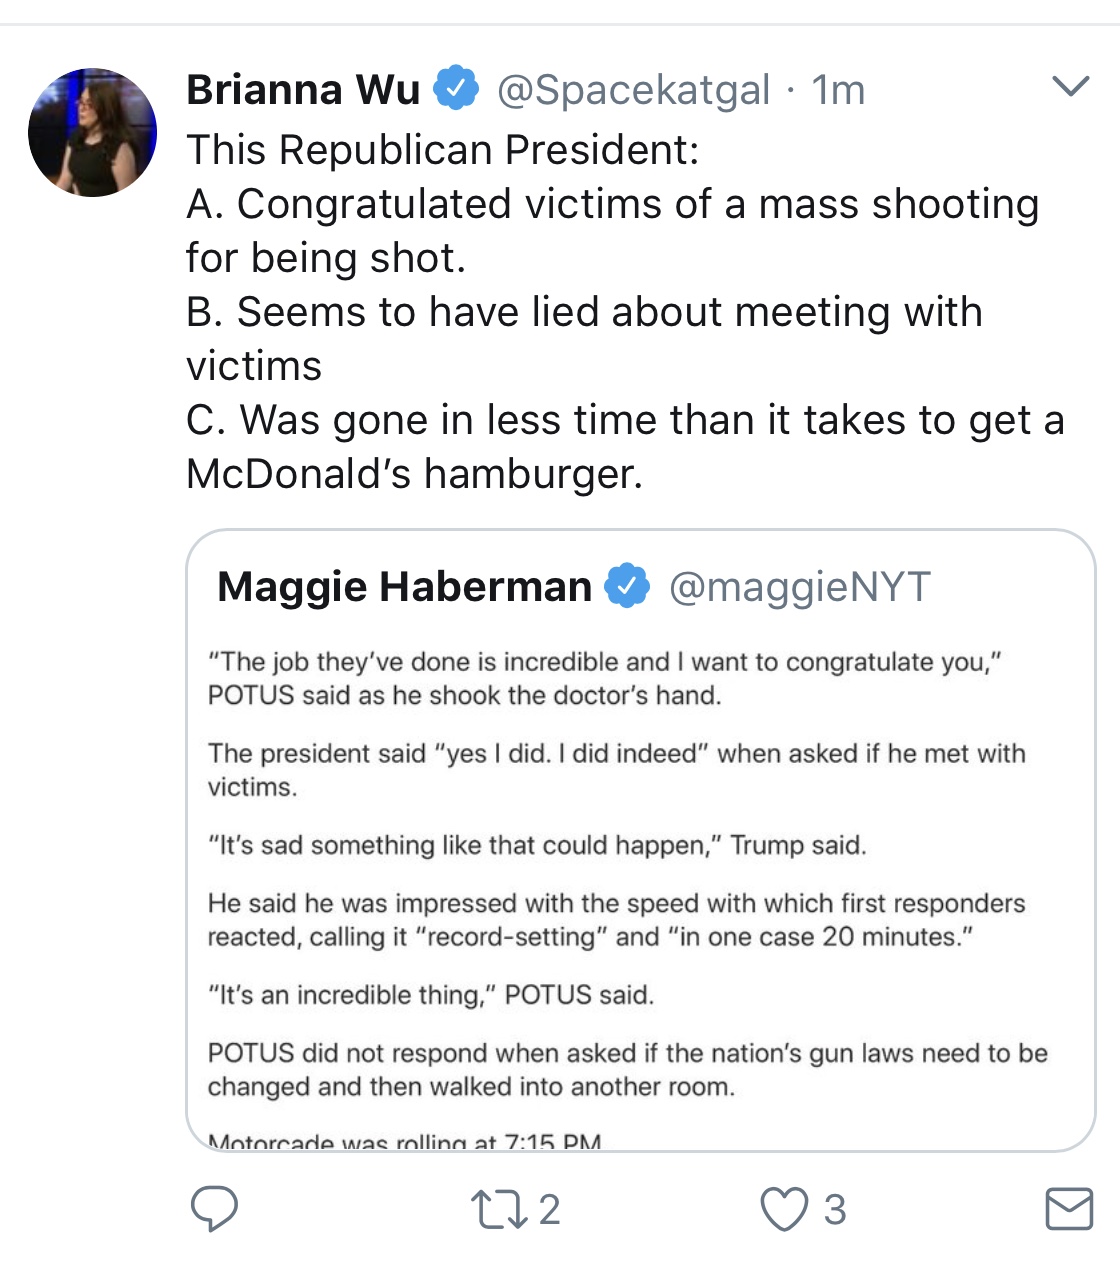The height and width of the screenshot is (1269, 1120).
Task: View Brianna Wu's profile picture
Action: (92, 132)
